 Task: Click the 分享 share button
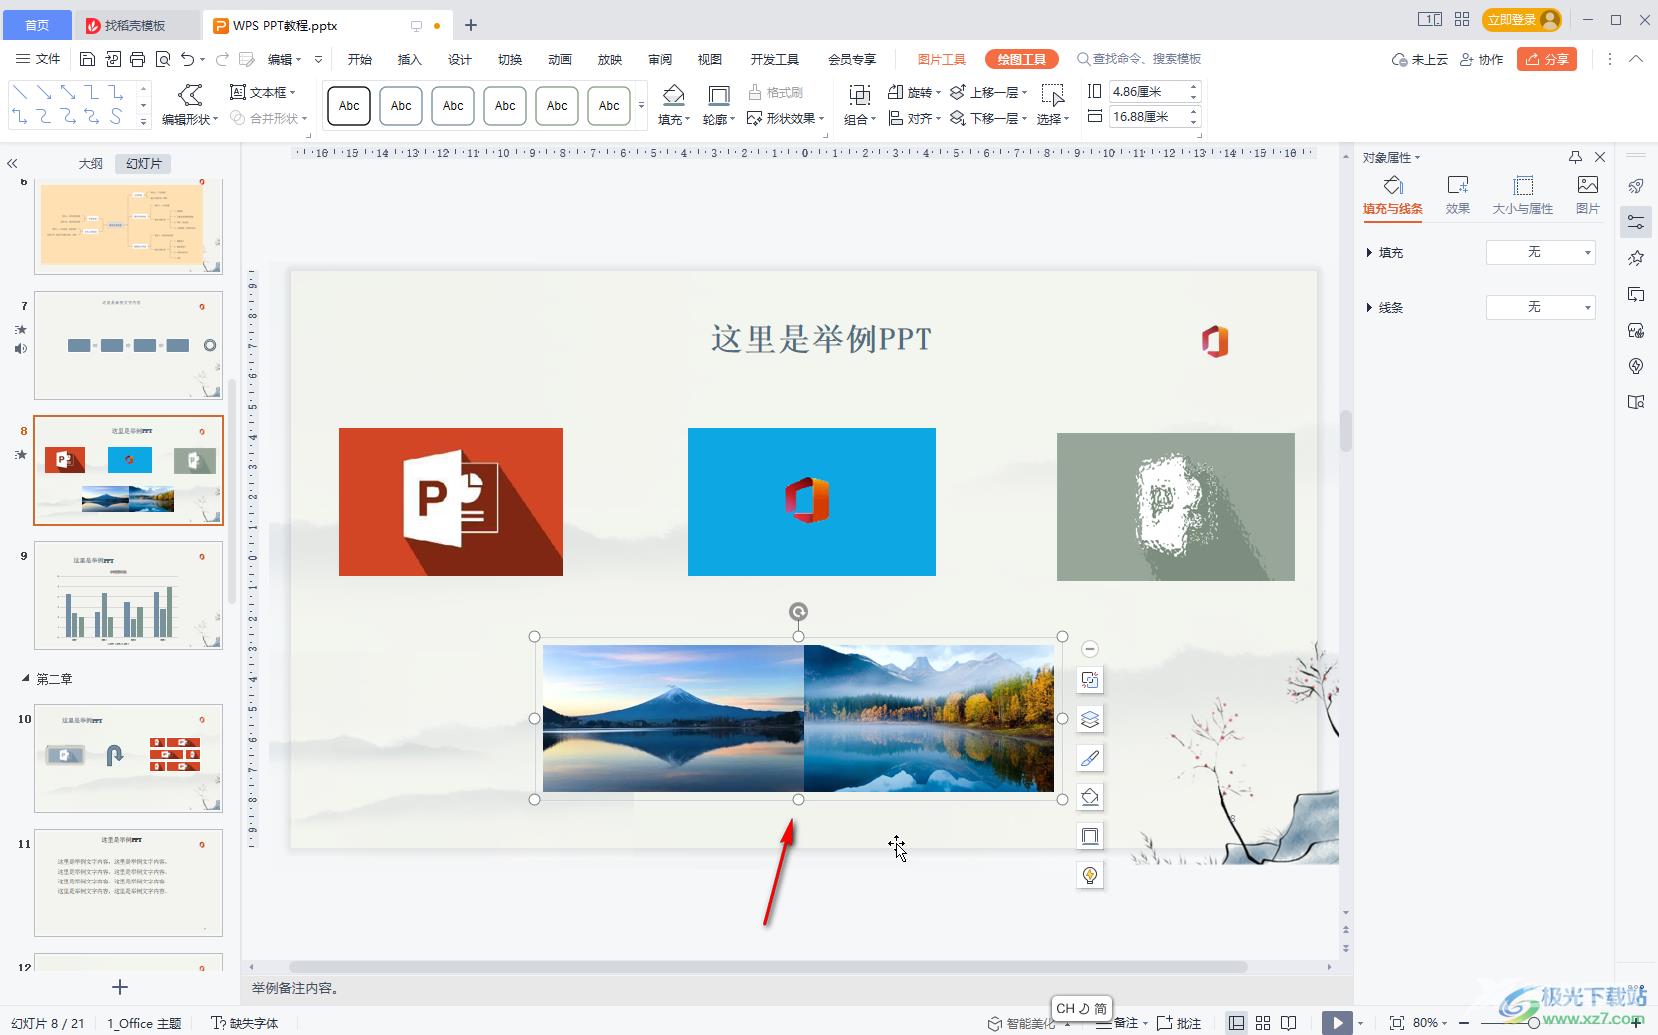[x=1547, y=59]
